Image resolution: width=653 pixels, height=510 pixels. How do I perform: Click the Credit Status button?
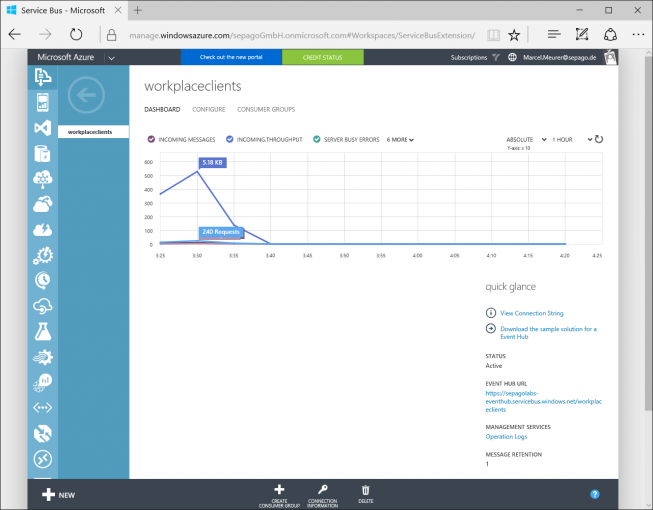pyautogui.click(x=323, y=57)
